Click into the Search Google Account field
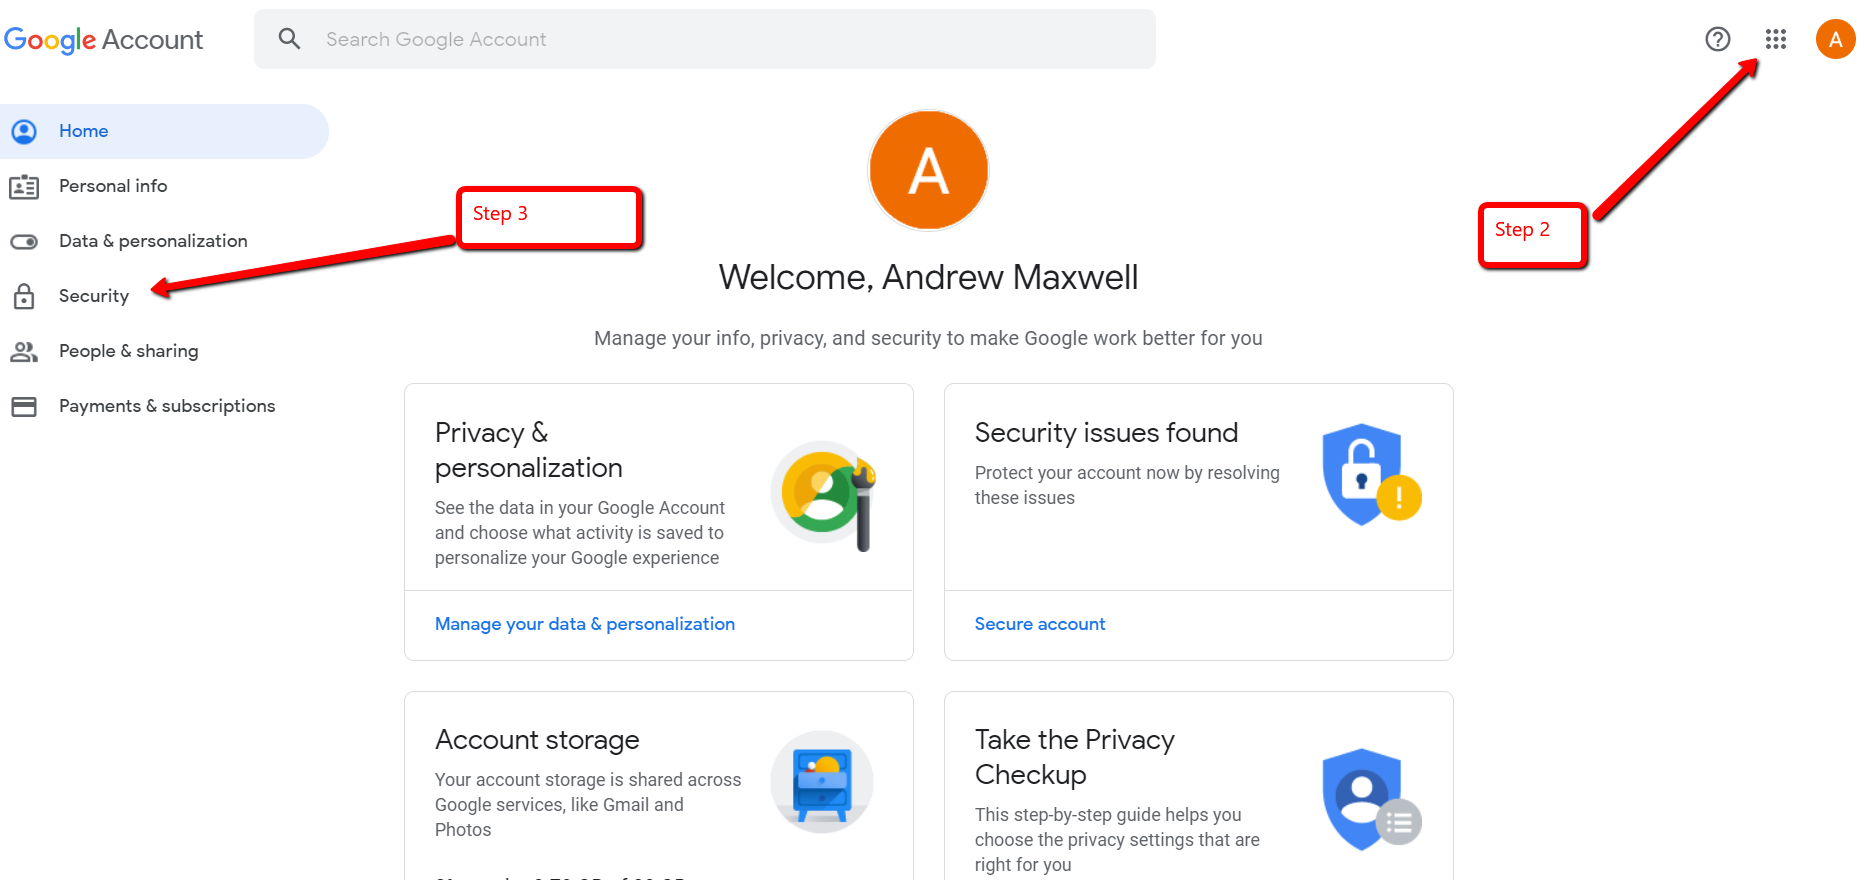 click(x=705, y=39)
